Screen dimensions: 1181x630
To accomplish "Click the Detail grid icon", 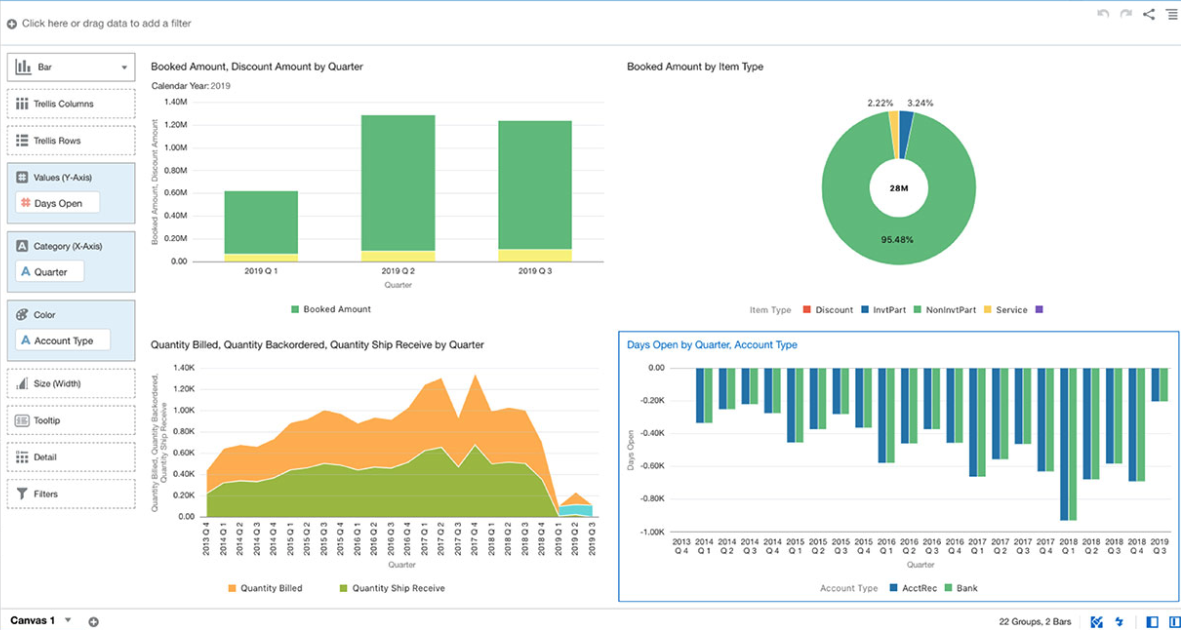I will pos(23,457).
